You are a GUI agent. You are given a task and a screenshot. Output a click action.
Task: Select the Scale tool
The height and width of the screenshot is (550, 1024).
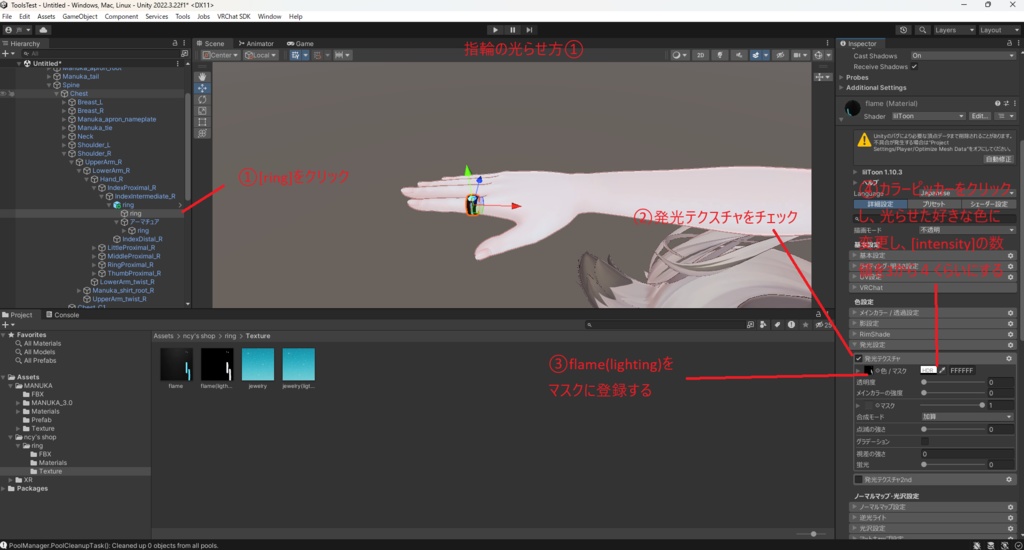(x=202, y=110)
